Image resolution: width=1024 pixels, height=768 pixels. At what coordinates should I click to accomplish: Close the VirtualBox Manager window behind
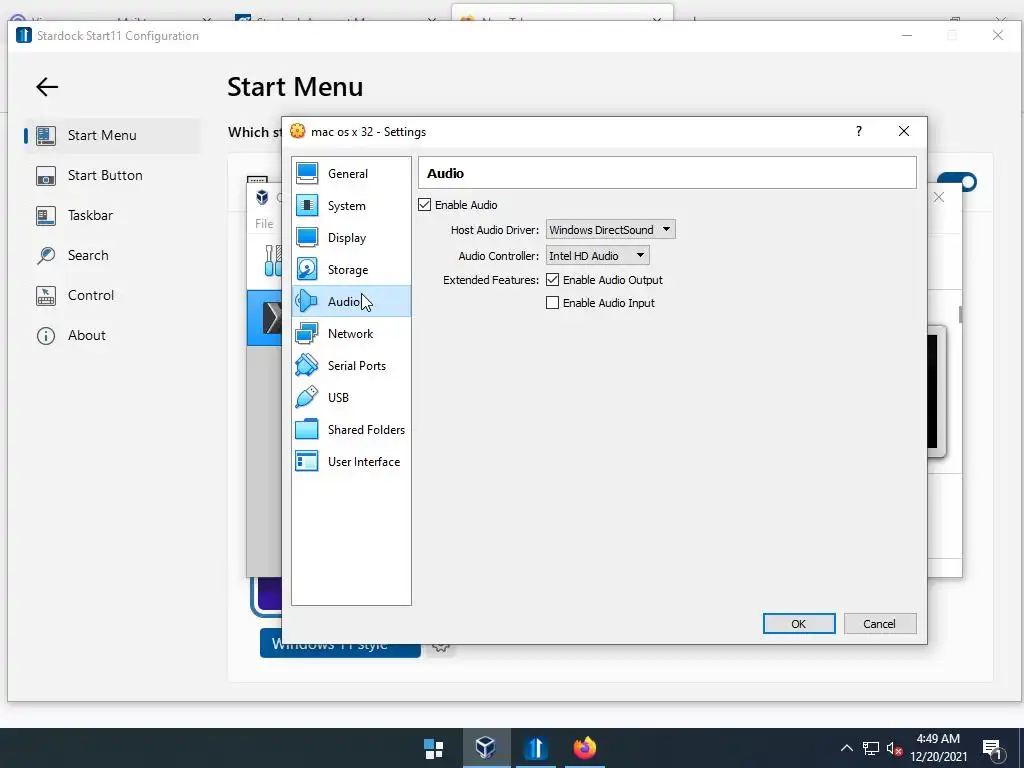tap(939, 197)
